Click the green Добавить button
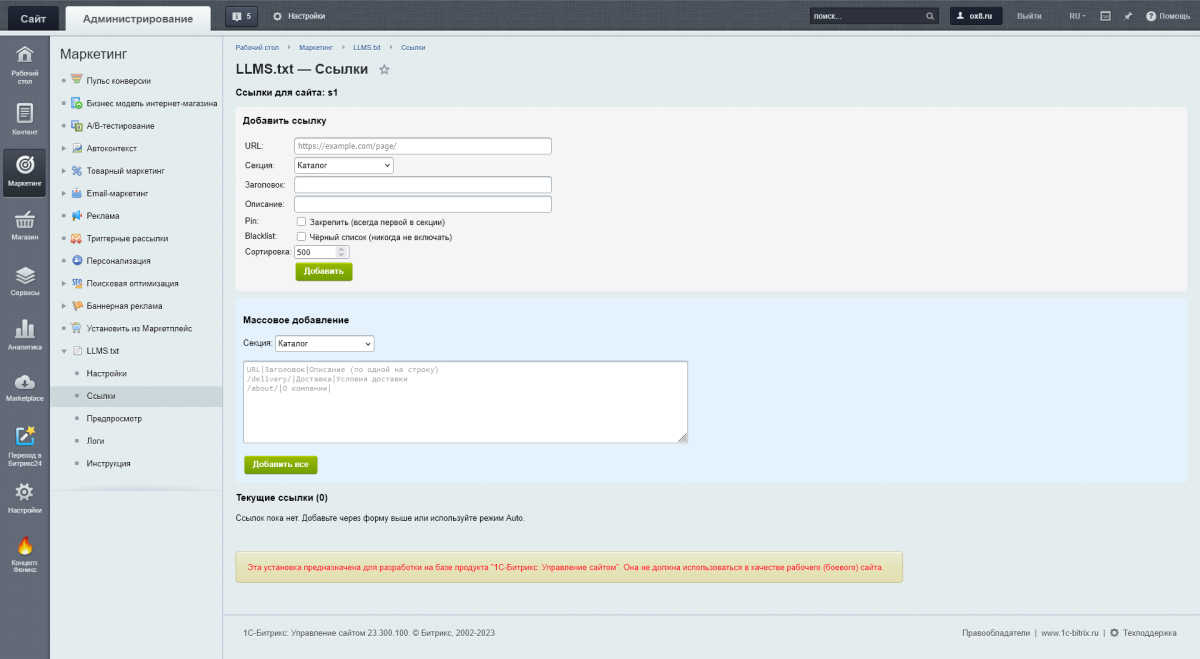The height and width of the screenshot is (659, 1200). 323,271
